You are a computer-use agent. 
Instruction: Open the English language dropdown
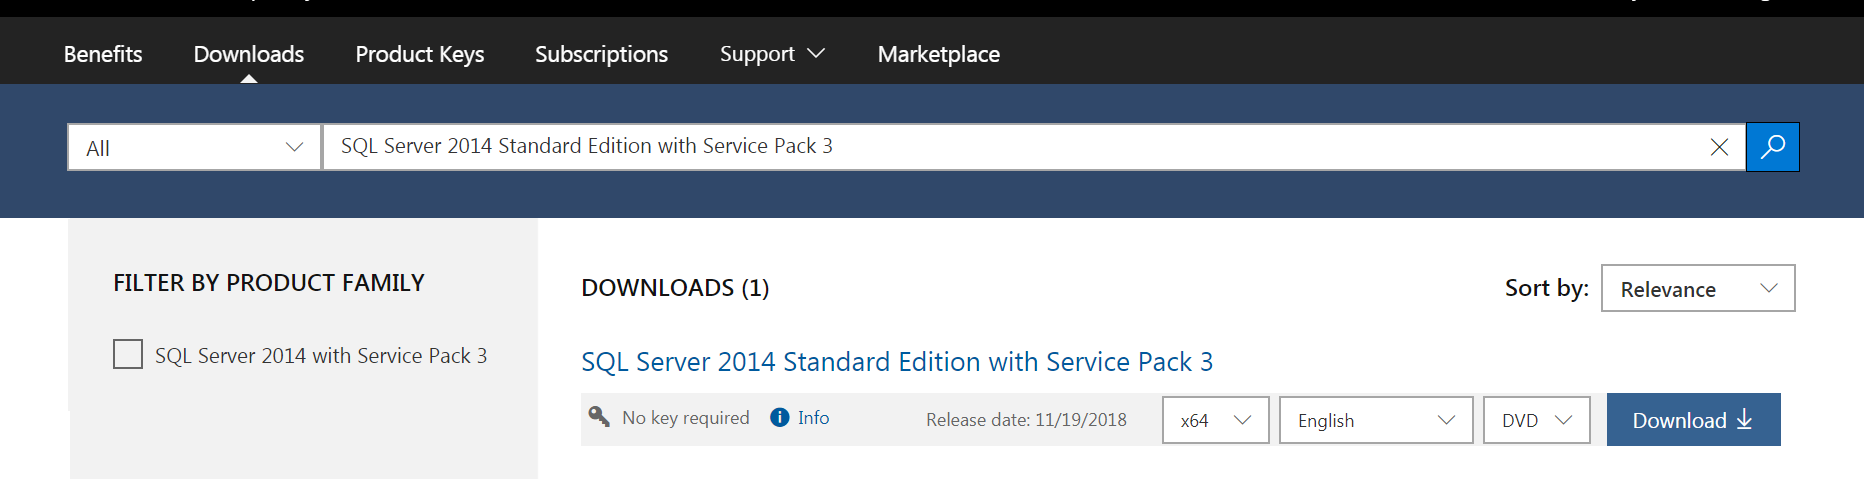(1376, 420)
